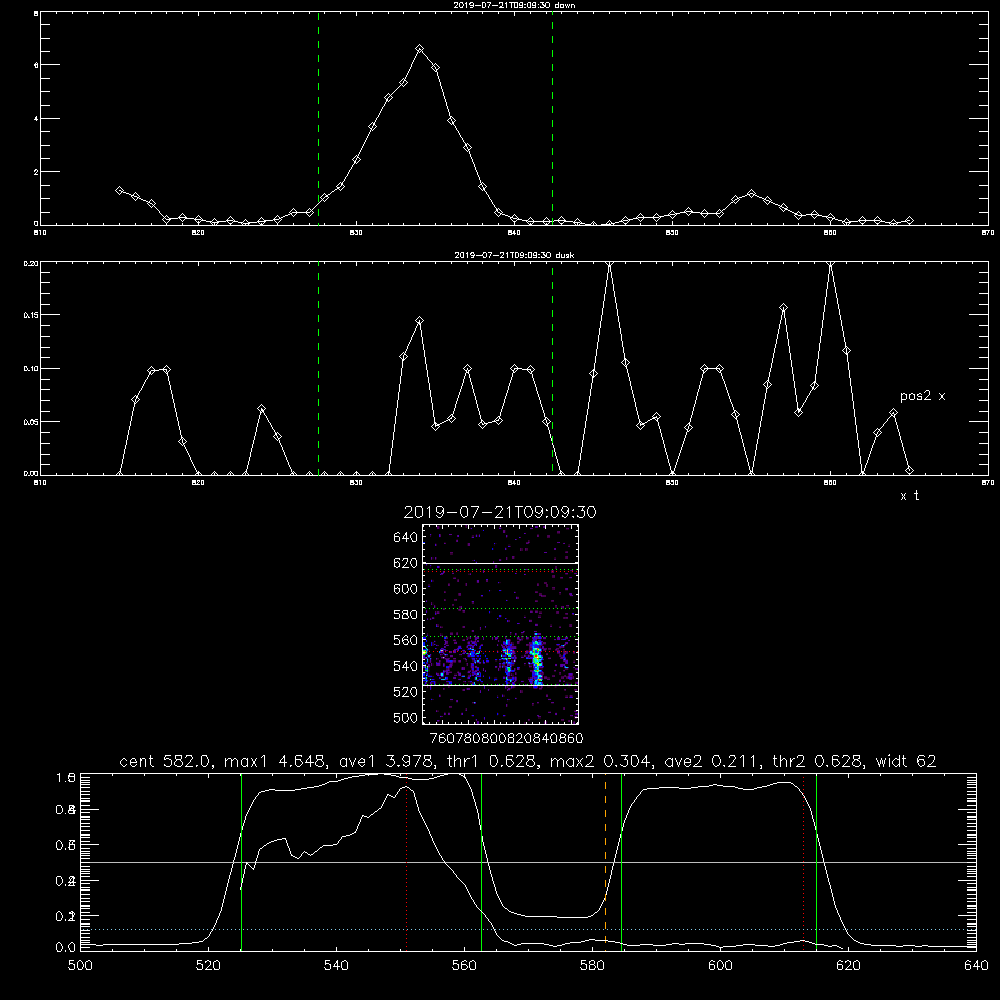Click bottom plot x-axis label 600
The width and height of the screenshot is (1000, 1000).
click(720, 966)
